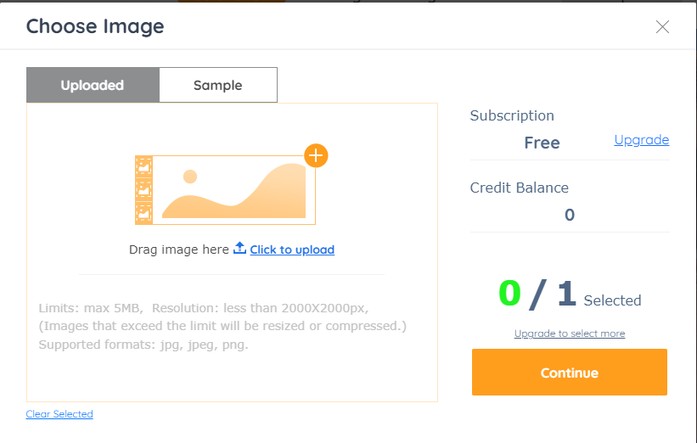Switch to the Uploaded tab
The image size is (697, 443).
tap(92, 85)
